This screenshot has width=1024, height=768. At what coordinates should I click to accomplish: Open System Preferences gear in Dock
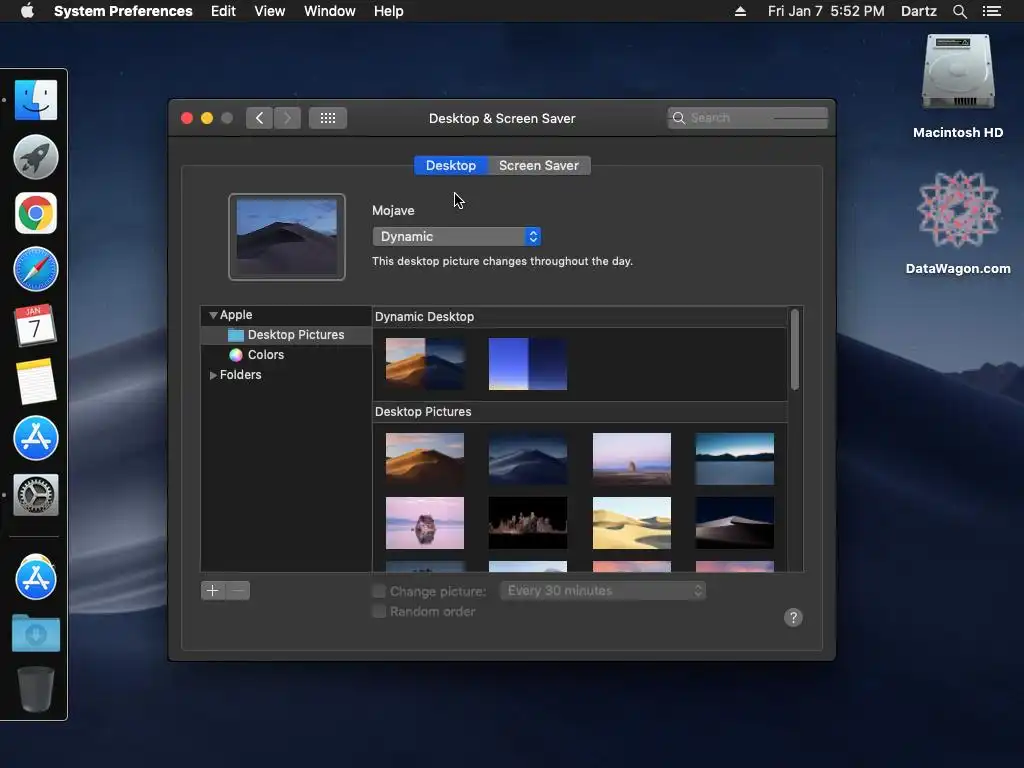[x=36, y=494]
